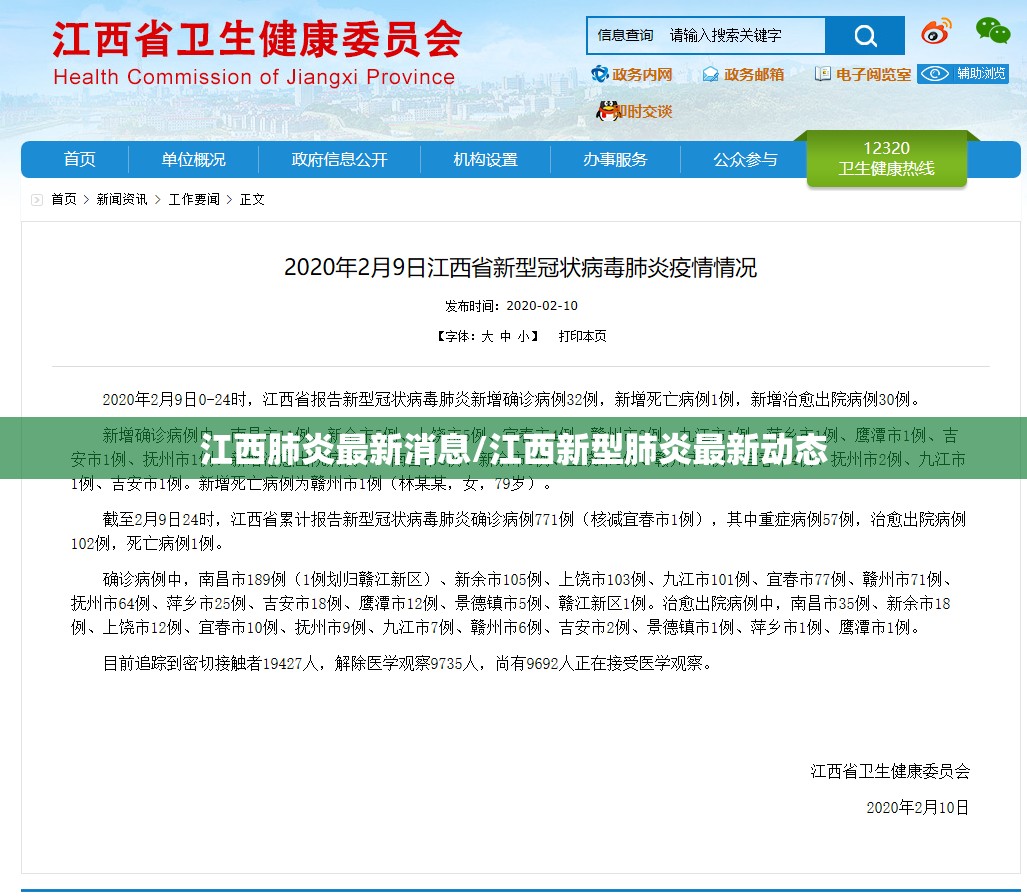Click the breadcrumb 新闻资讯 link
Screen dimensions: 1027x896
122,199
